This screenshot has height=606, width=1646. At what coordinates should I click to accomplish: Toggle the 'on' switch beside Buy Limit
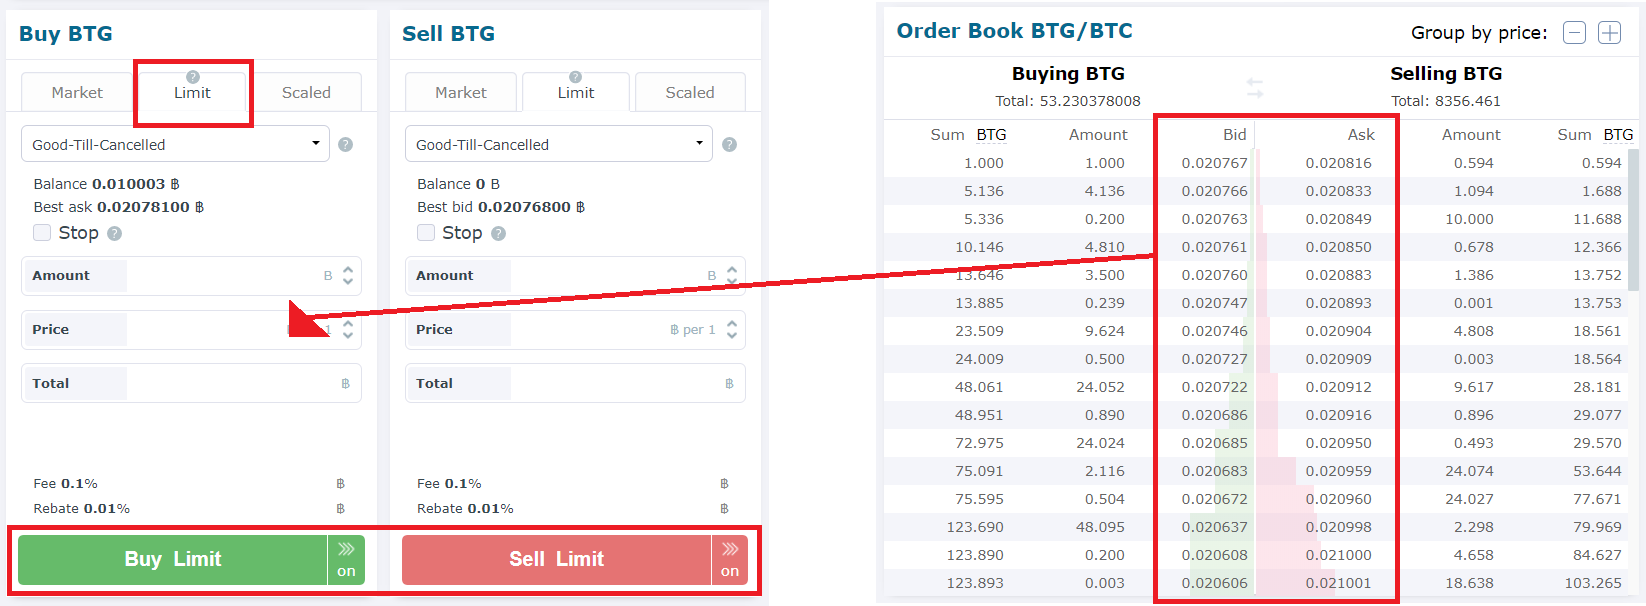coord(346,560)
